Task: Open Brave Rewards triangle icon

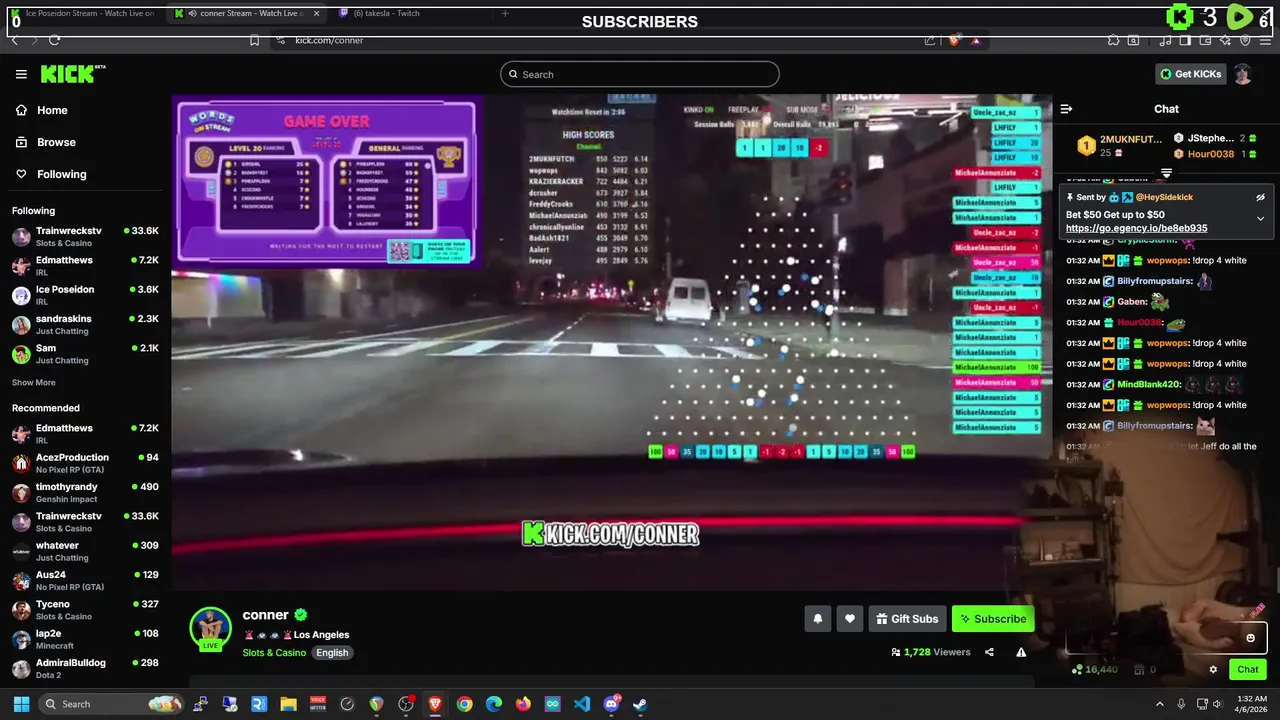Action: pyautogui.click(x=975, y=40)
